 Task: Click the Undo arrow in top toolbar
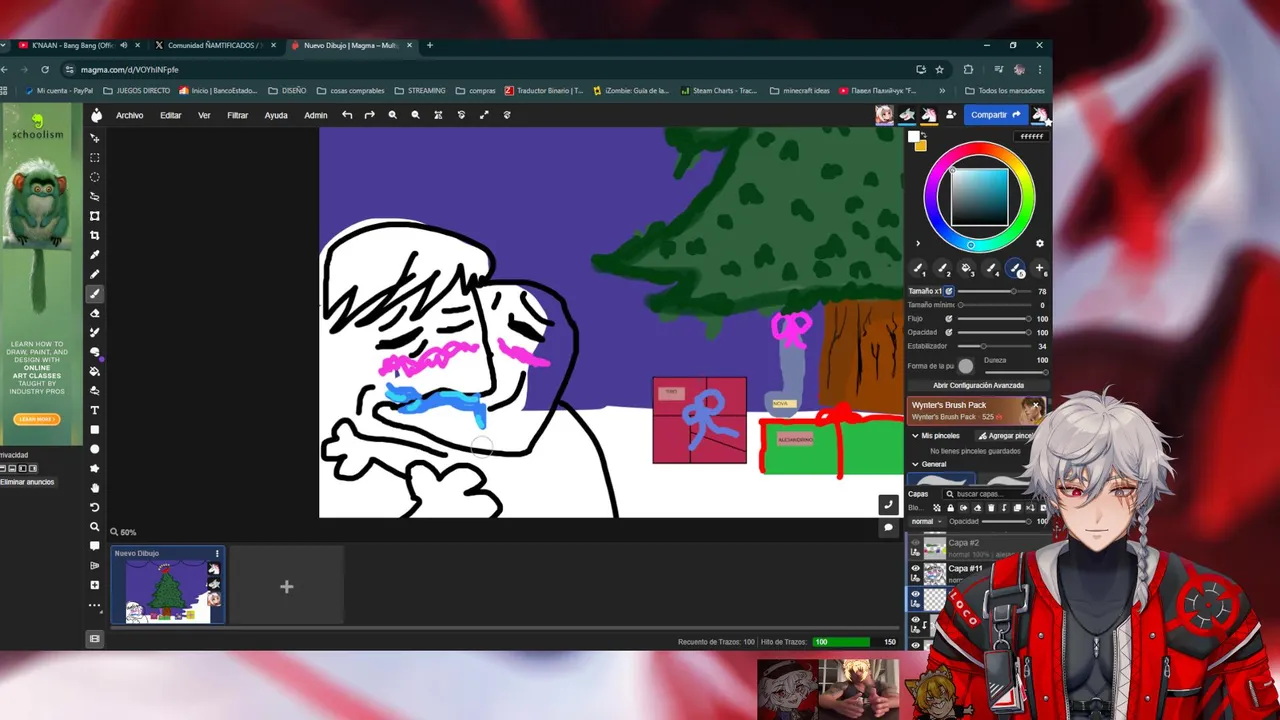click(x=347, y=115)
